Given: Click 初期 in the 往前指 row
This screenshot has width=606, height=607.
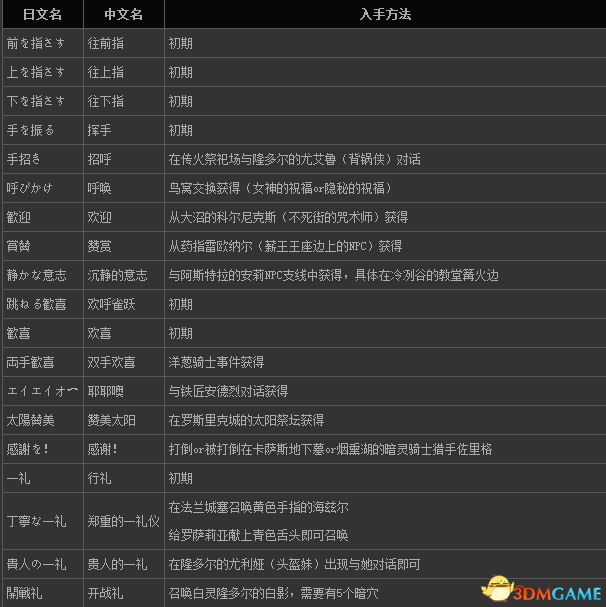Looking at the screenshot, I should (180, 43).
